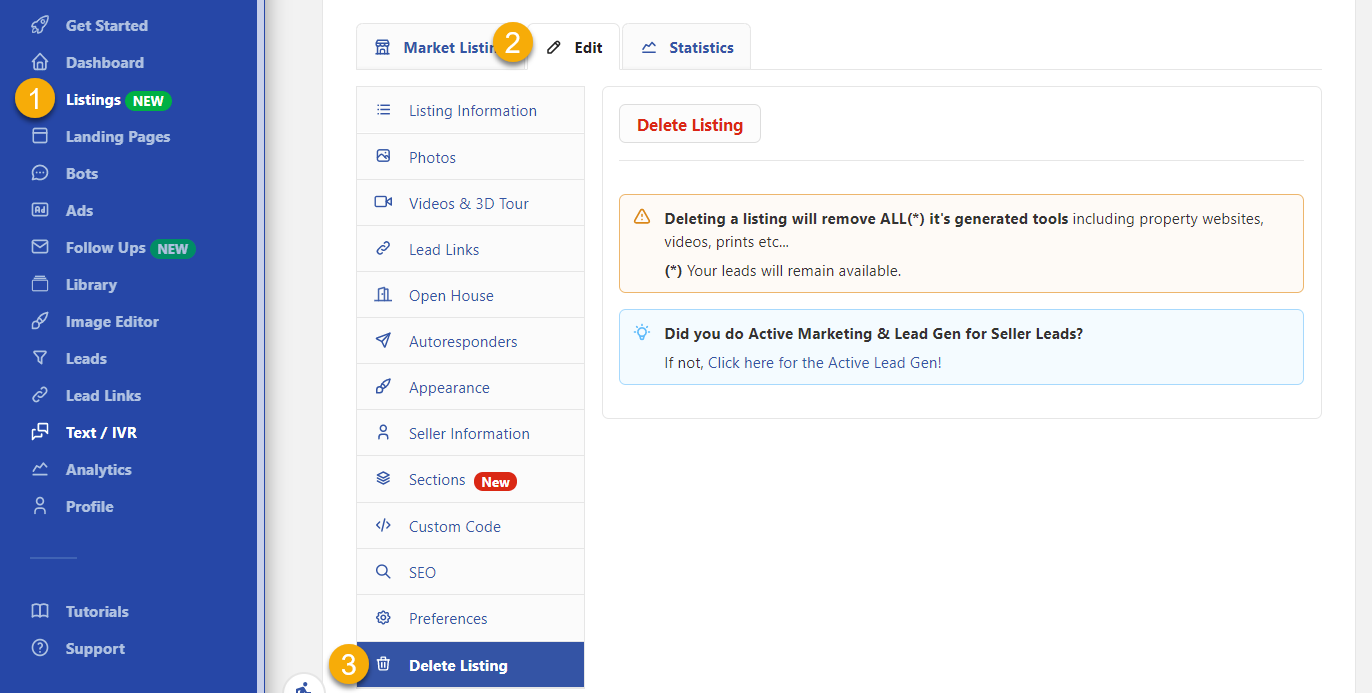Open the Tutorials section
The width and height of the screenshot is (1372, 693).
[97, 611]
